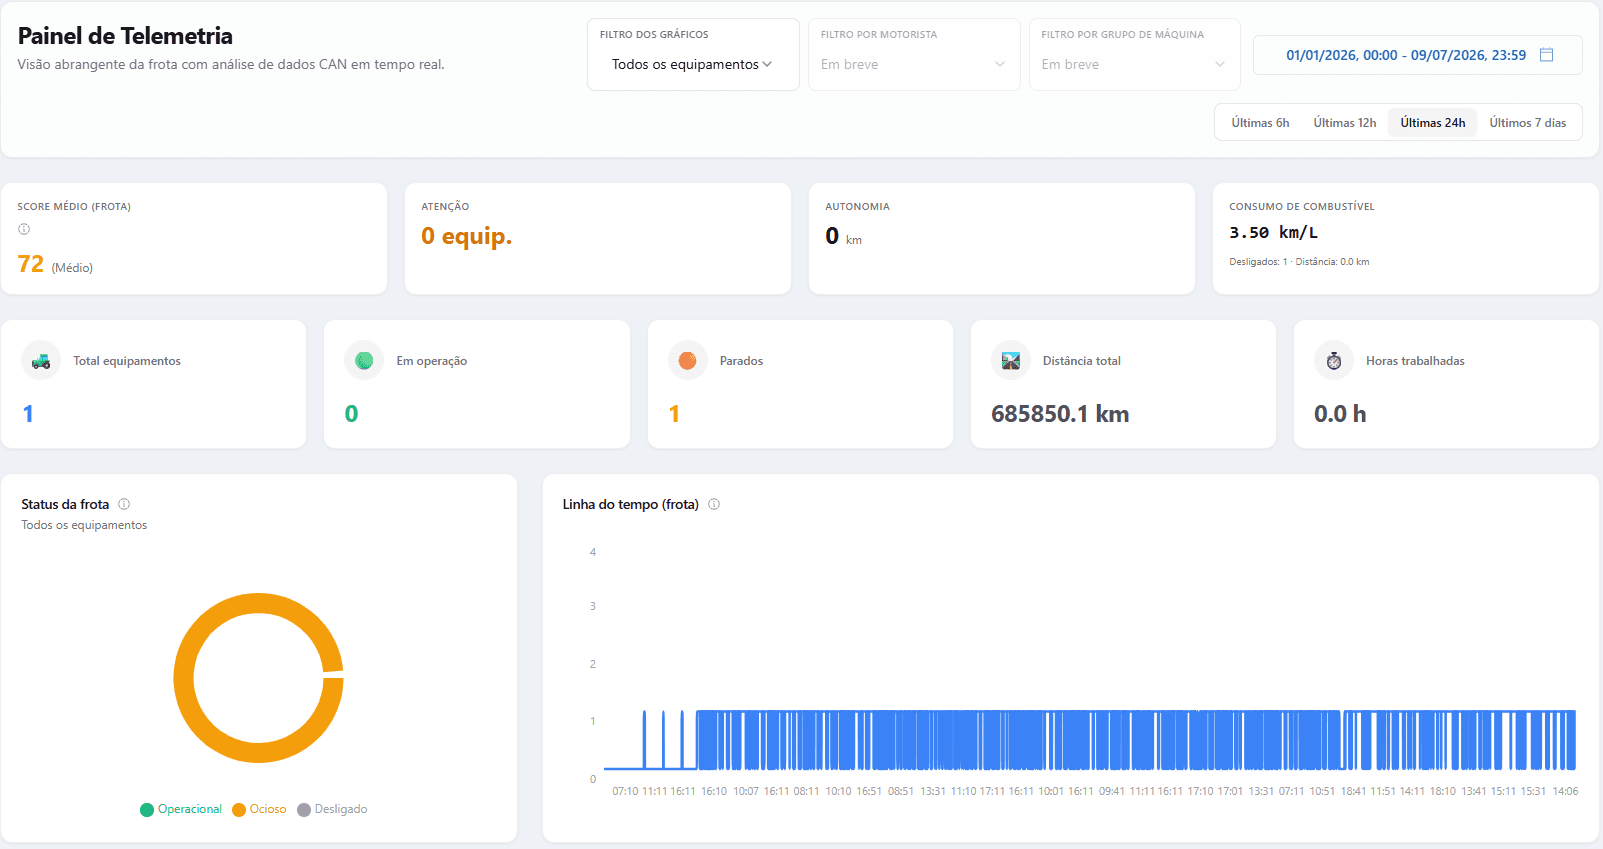Expand the Filtro por grupo de máquina dropdown

pyautogui.click(x=1134, y=64)
